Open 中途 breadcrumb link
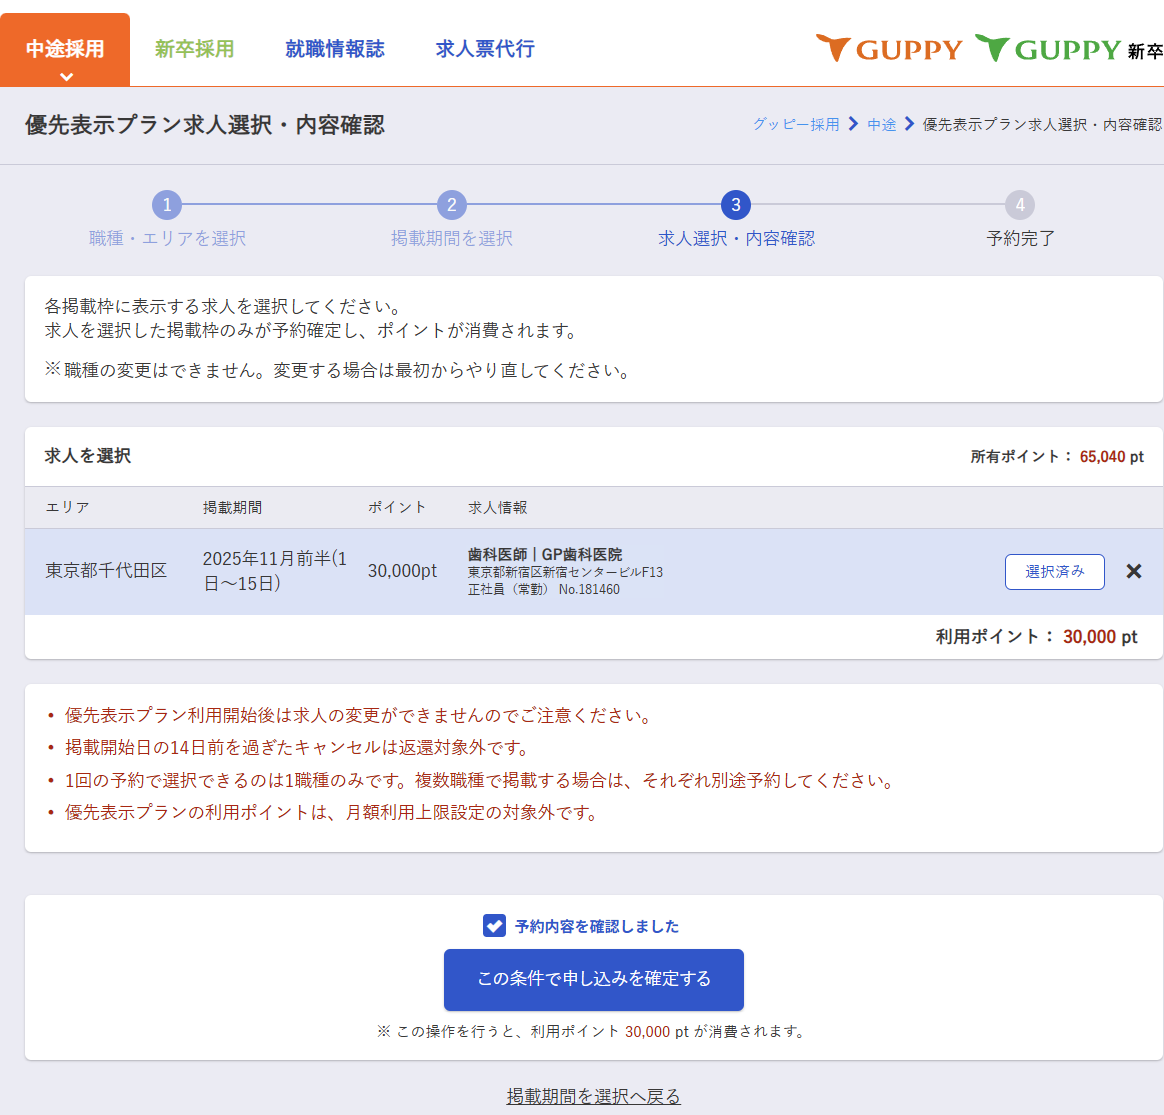 click(881, 125)
